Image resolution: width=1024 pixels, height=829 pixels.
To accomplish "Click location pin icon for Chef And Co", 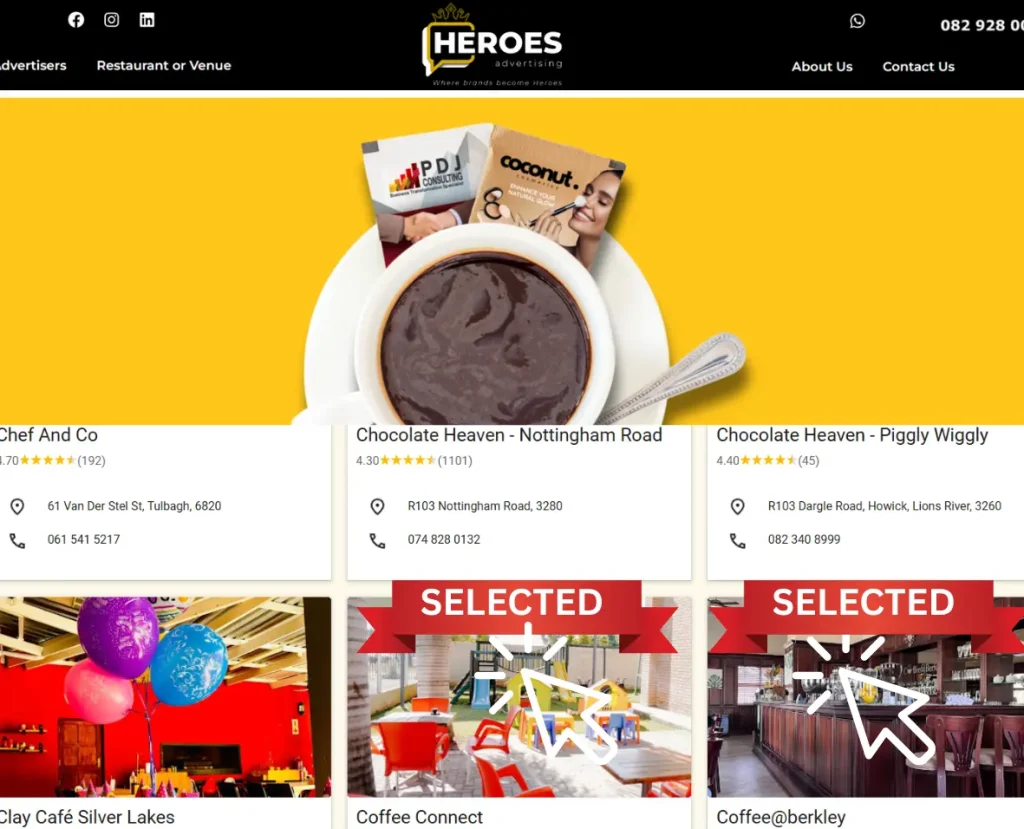I will coord(18,506).
